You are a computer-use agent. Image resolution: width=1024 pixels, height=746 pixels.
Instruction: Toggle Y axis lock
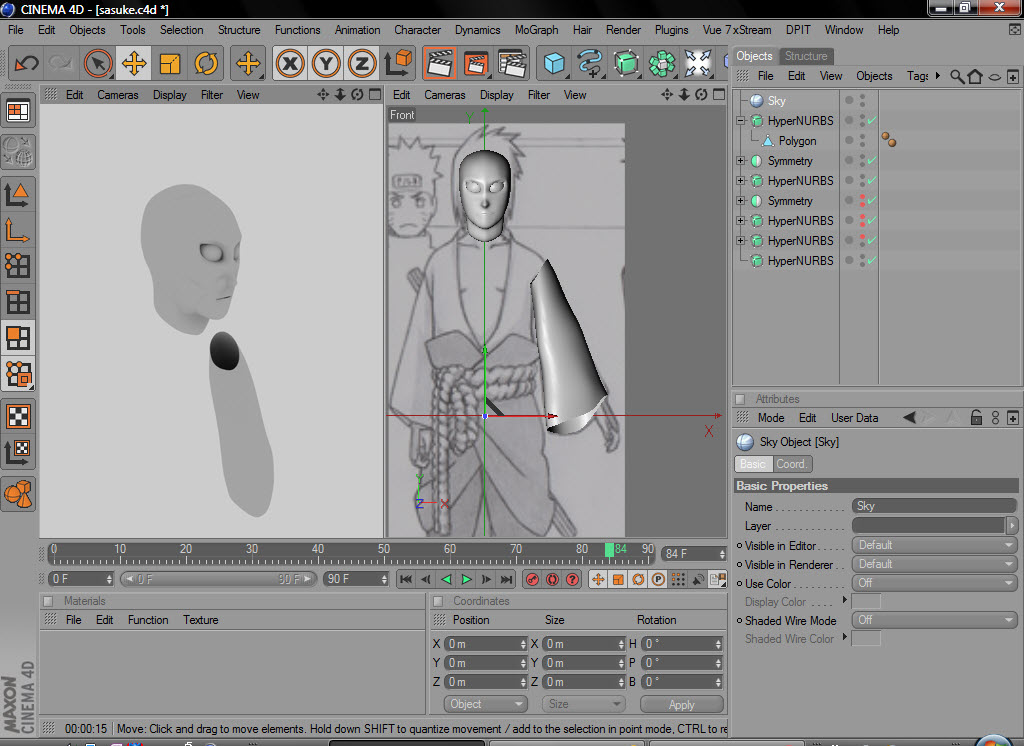[326, 64]
